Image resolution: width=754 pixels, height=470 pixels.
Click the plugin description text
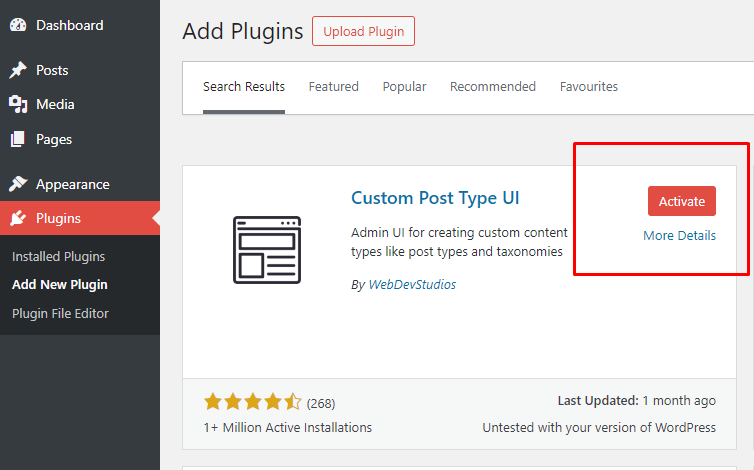[459, 242]
